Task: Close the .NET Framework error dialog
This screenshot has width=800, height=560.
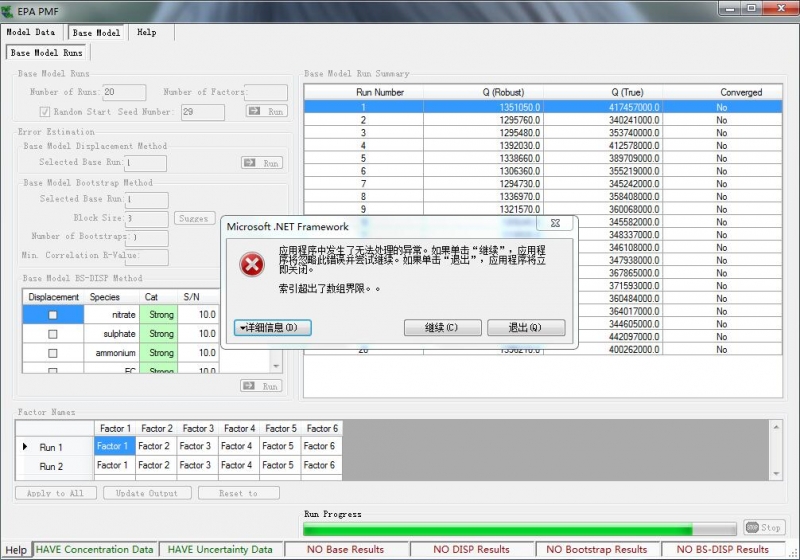Action: coord(555,224)
